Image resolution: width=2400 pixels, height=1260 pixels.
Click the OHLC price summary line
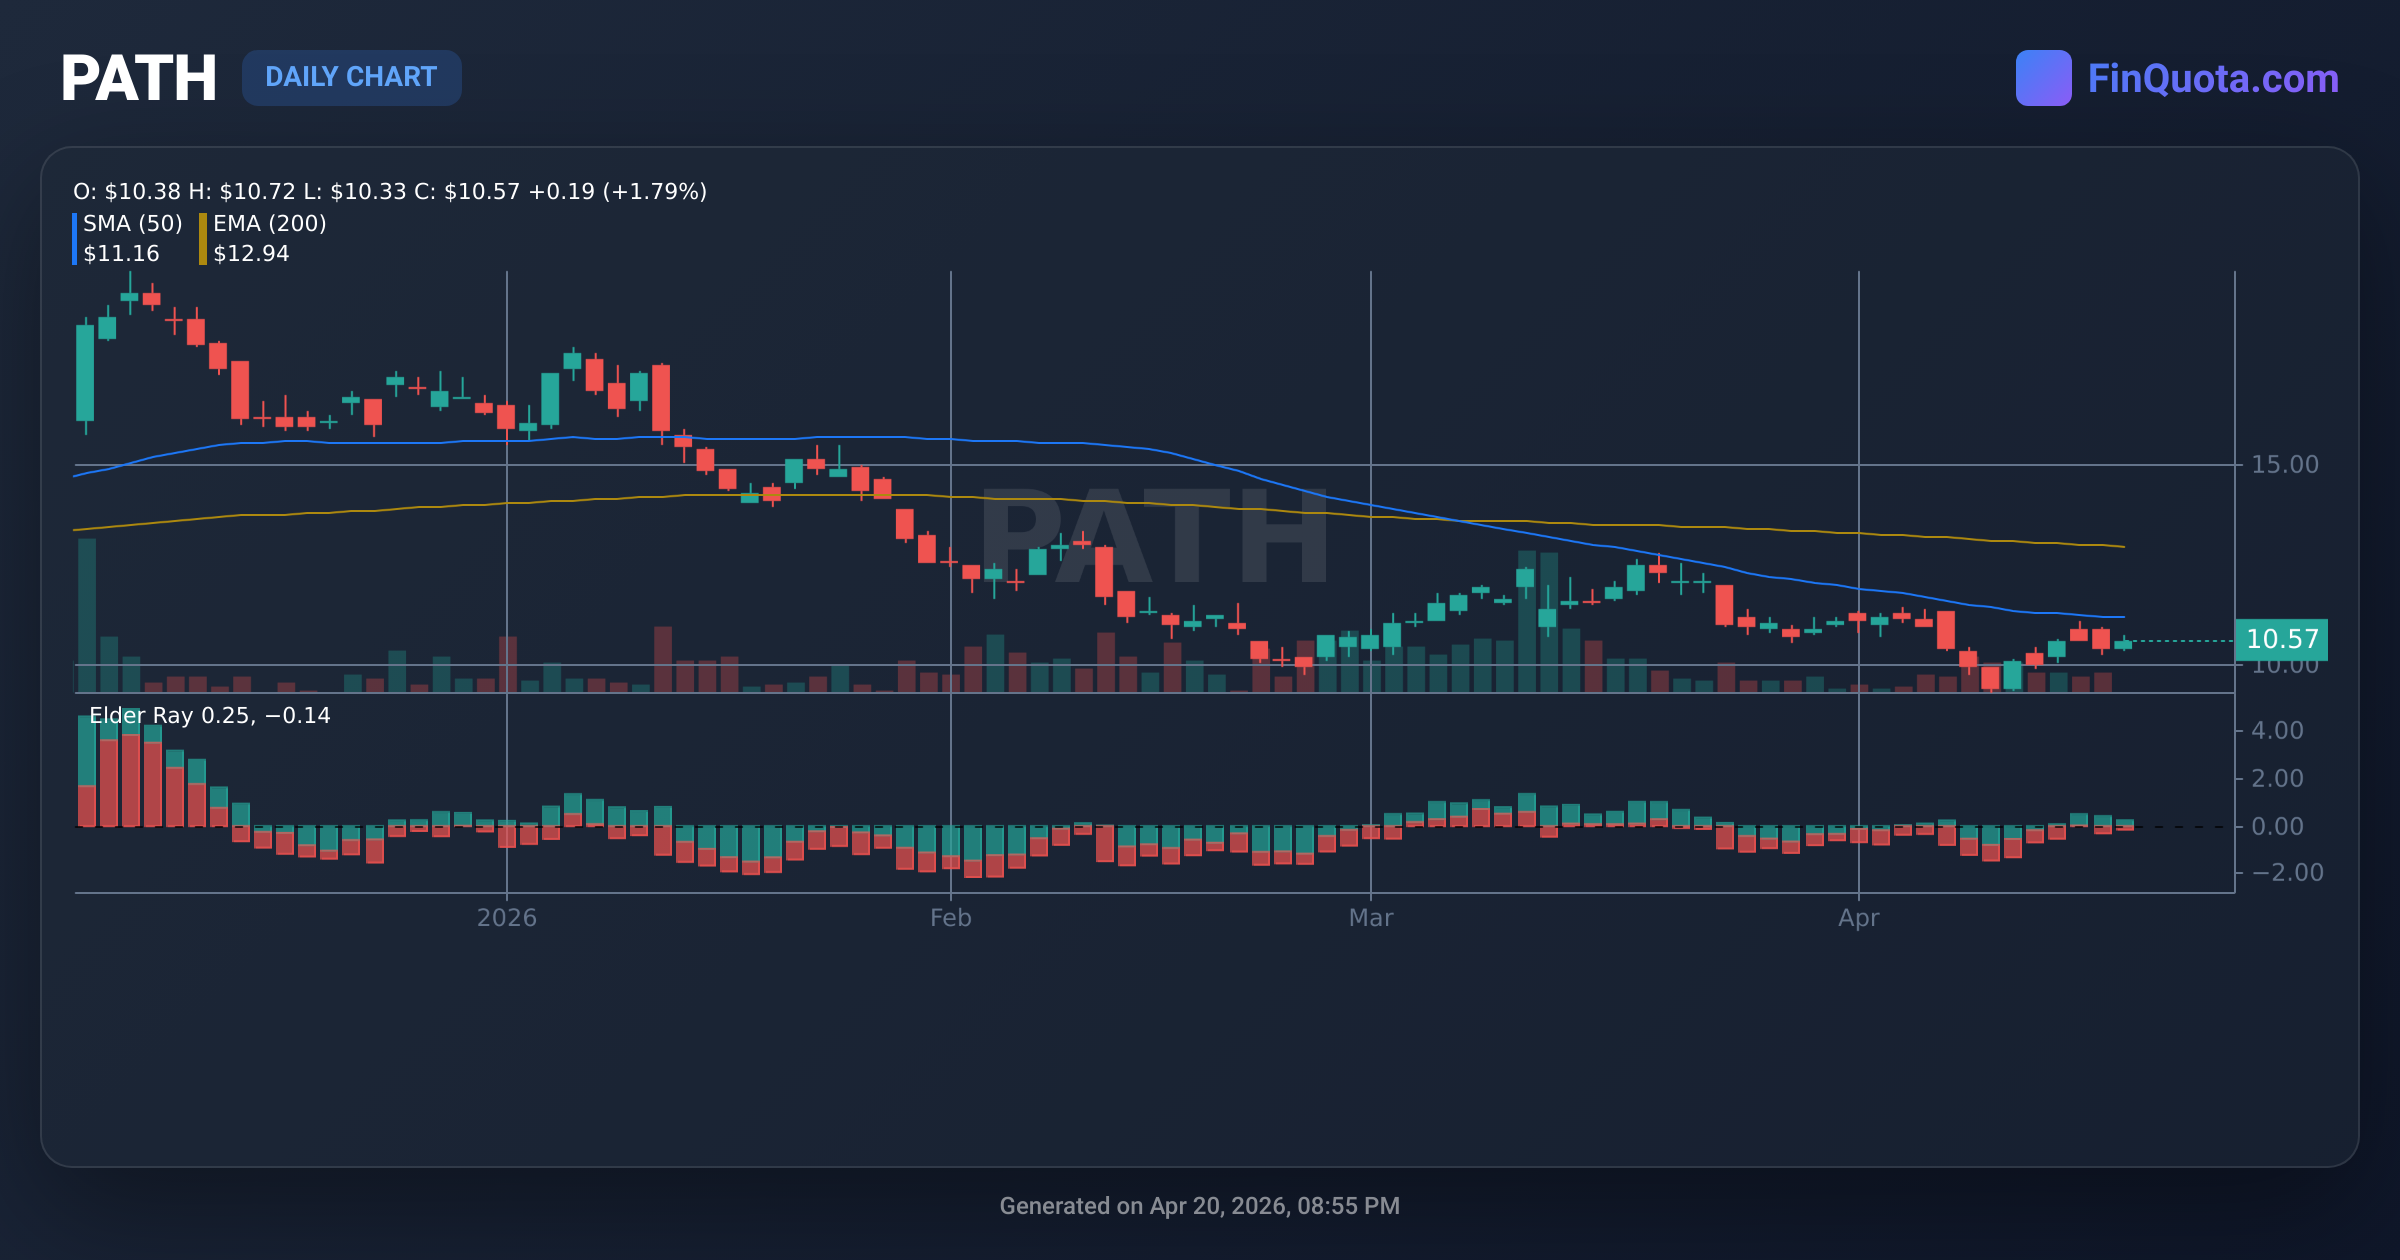click(x=390, y=191)
